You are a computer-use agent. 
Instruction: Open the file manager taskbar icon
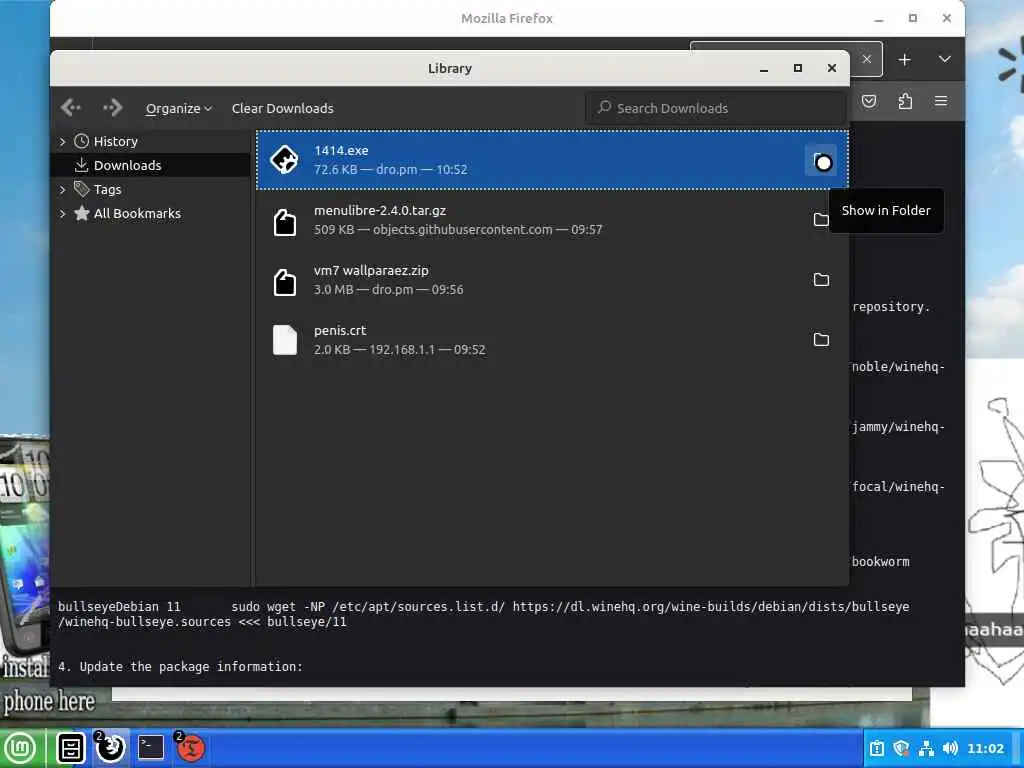[x=71, y=748]
